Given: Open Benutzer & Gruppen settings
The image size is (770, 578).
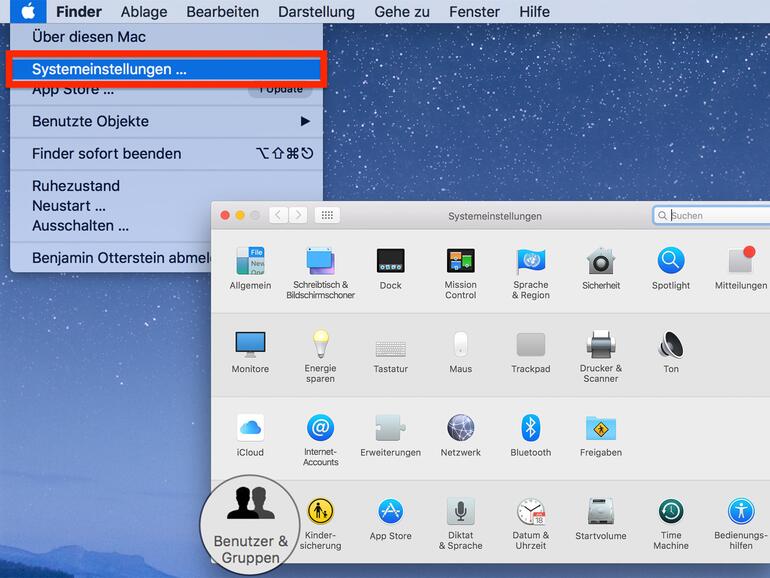Looking at the screenshot, I should 250,525.
